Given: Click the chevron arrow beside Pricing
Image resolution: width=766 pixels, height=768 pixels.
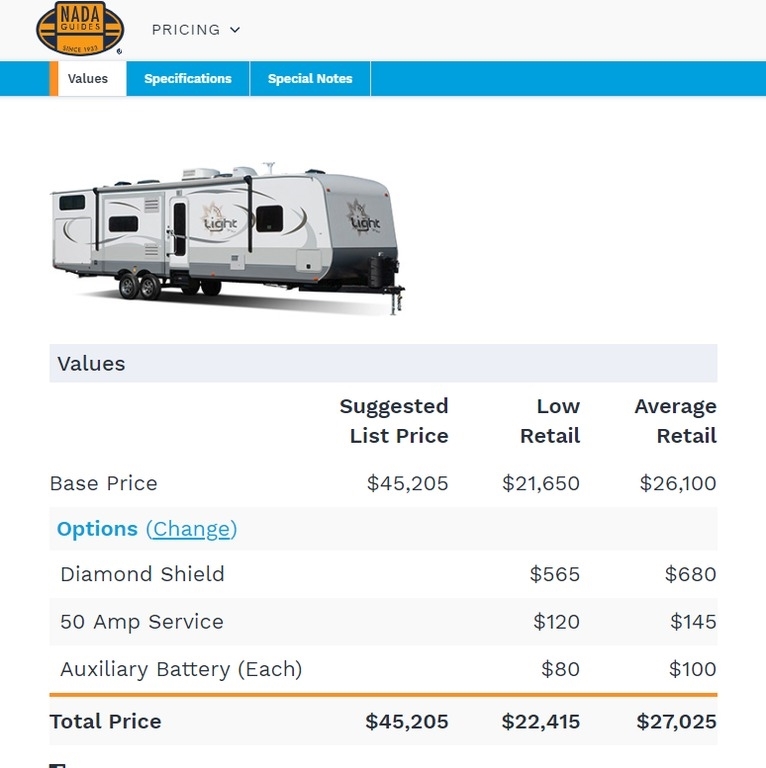Looking at the screenshot, I should pyautogui.click(x=235, y=30).
